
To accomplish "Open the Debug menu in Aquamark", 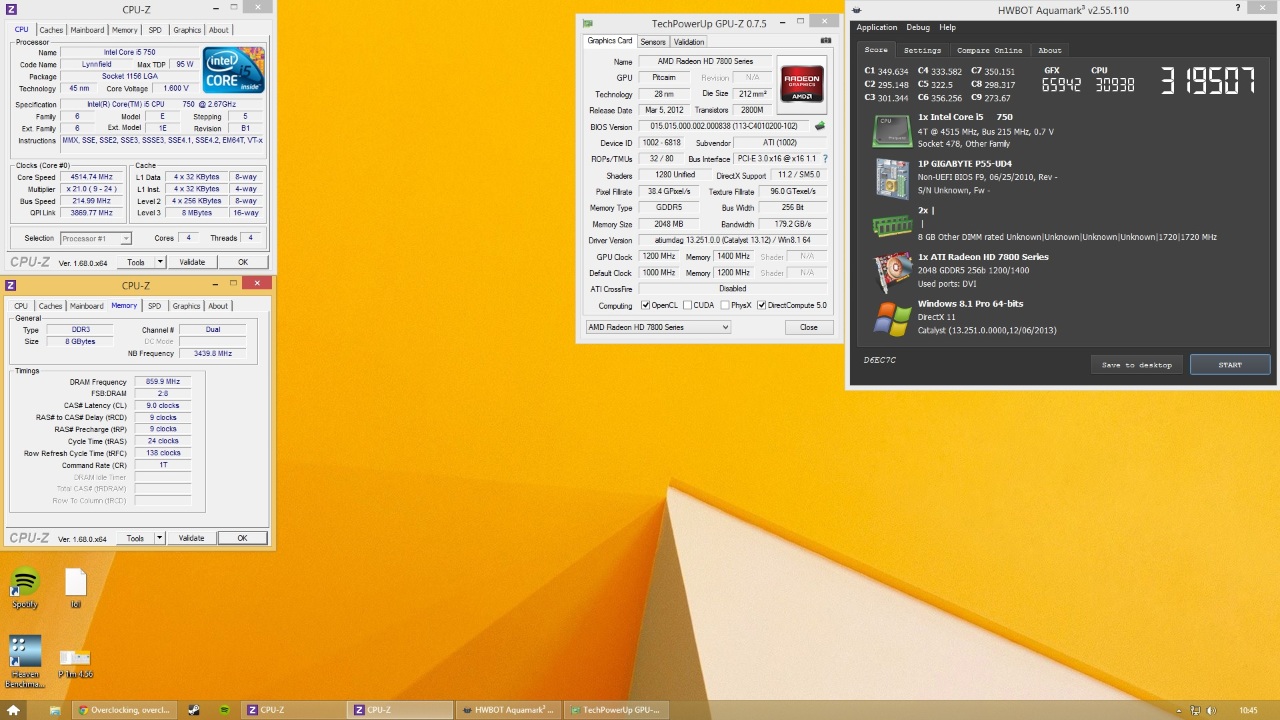I will coord(918,27).
